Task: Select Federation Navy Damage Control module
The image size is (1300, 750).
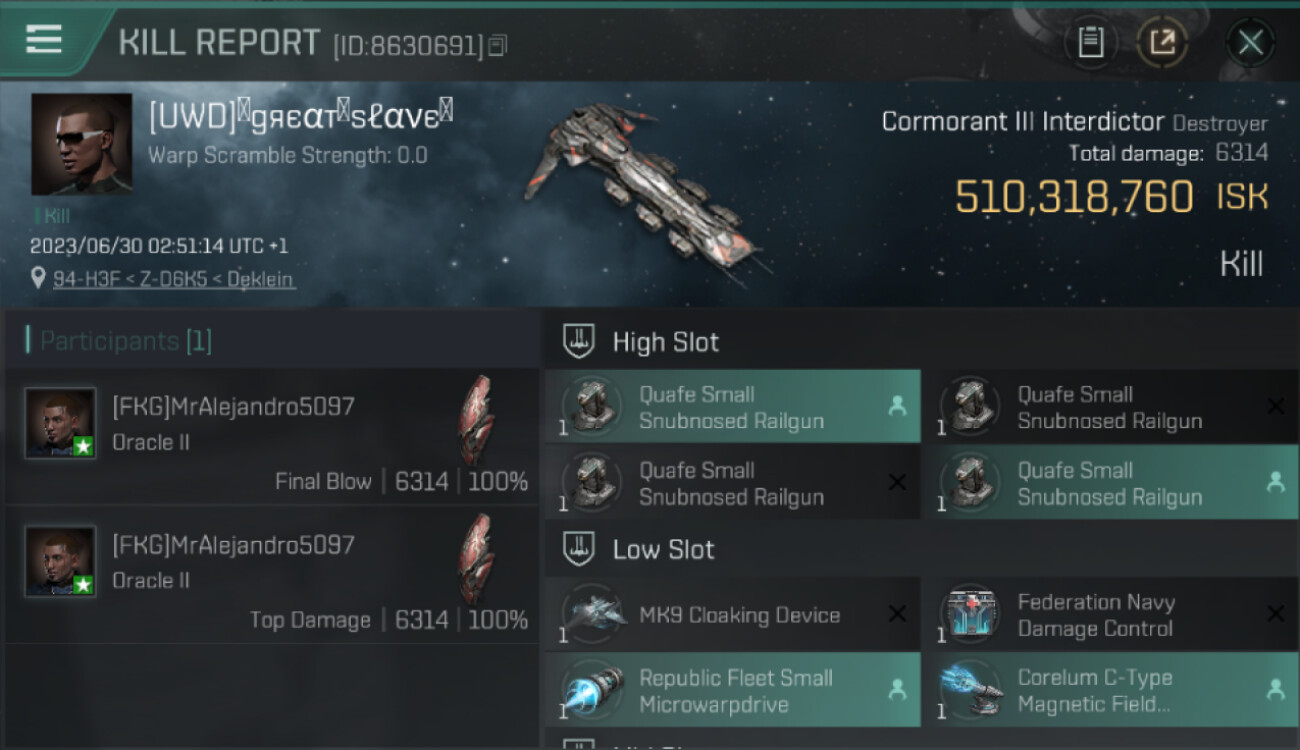Action: tap(1110, 615)
